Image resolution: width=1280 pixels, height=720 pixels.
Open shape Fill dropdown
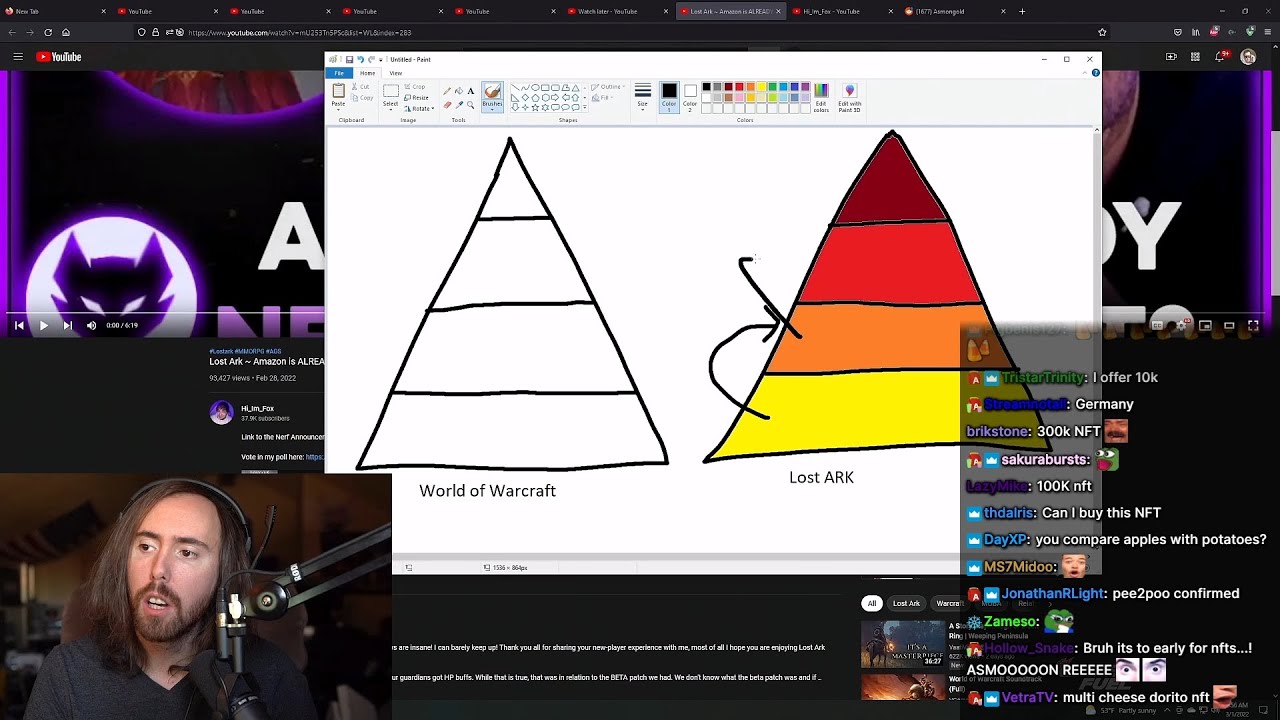click(x=602, y=98)
